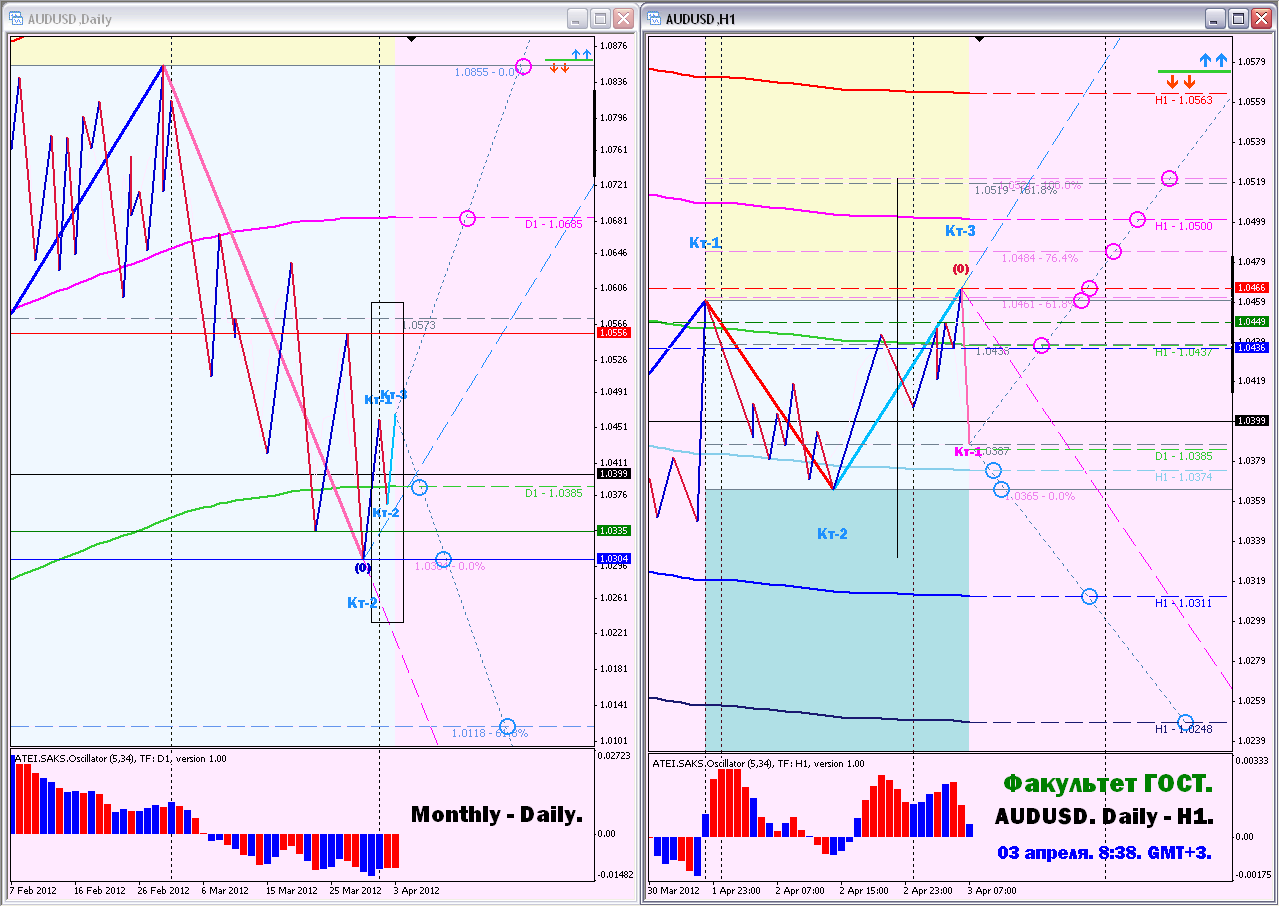Click 'Факультет ГОСТ.' green text label
The height and width of the screenshot is (907, 1280).
1106,781
